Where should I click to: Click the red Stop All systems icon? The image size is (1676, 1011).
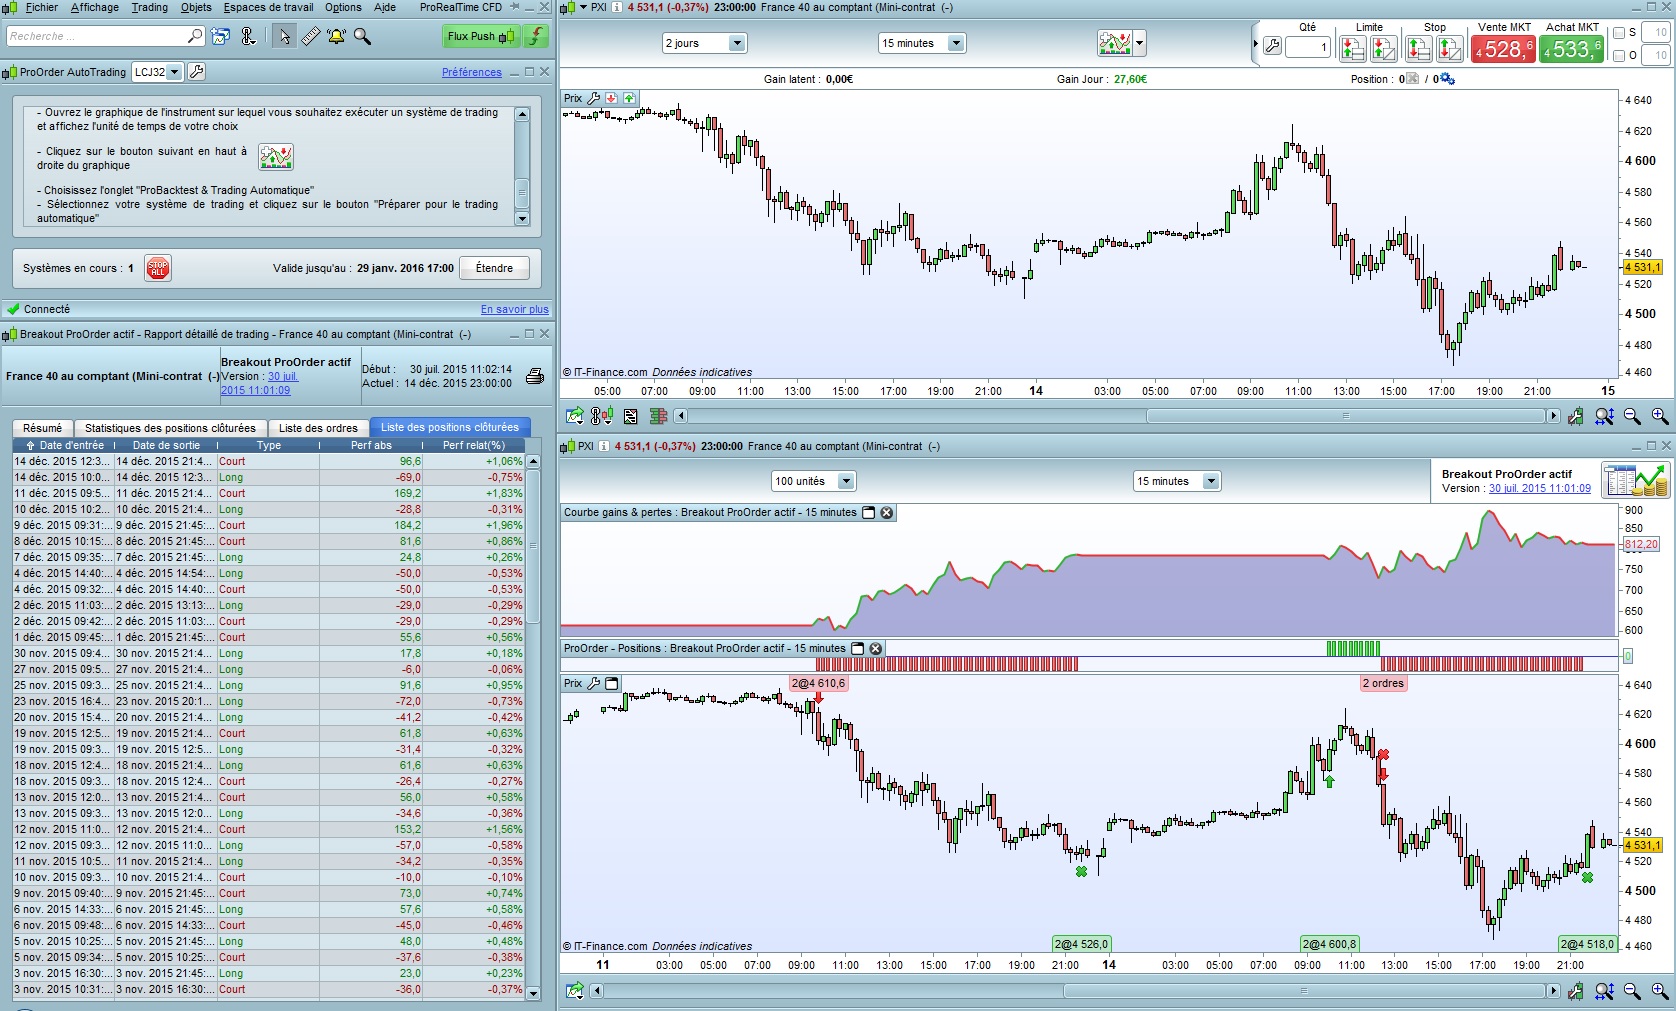click(158, 268)
